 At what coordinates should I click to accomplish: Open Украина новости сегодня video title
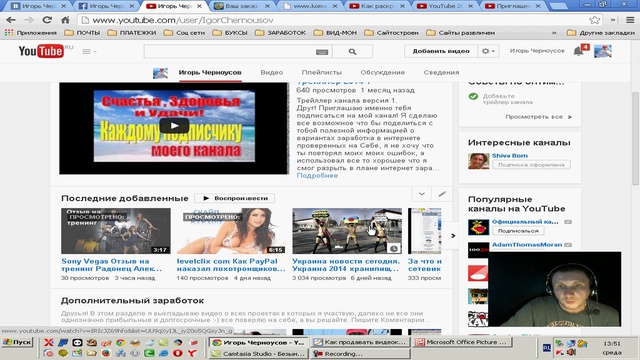tap(346, 265)
